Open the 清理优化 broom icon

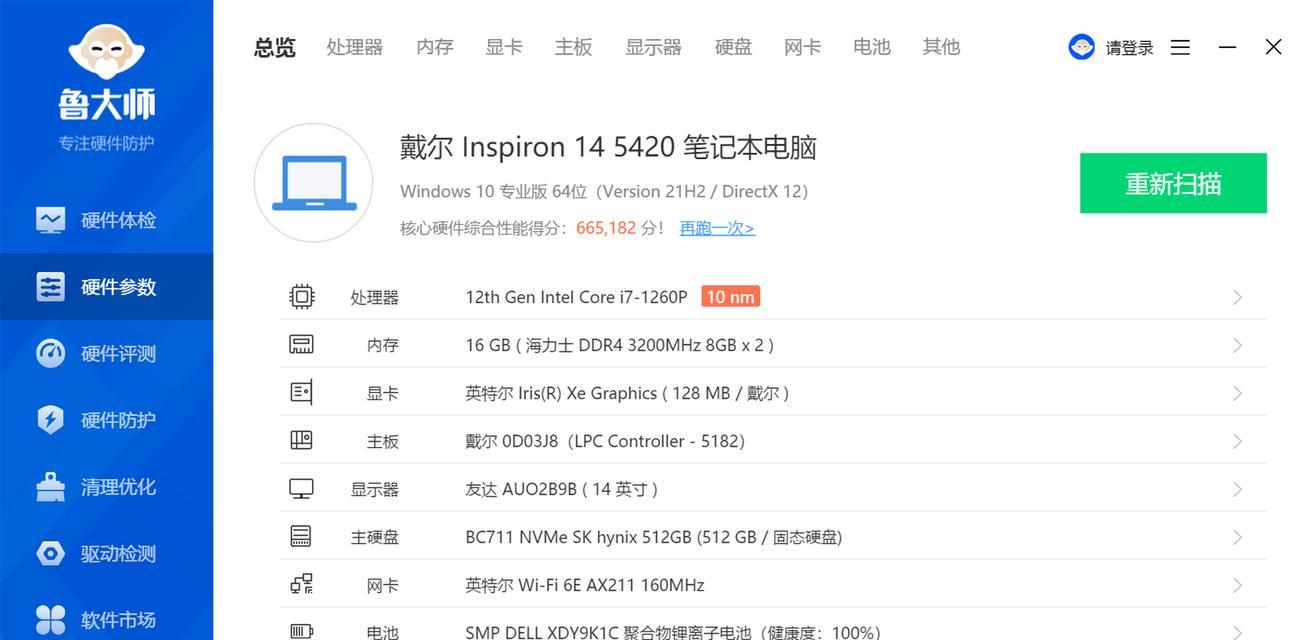(50, 487)
